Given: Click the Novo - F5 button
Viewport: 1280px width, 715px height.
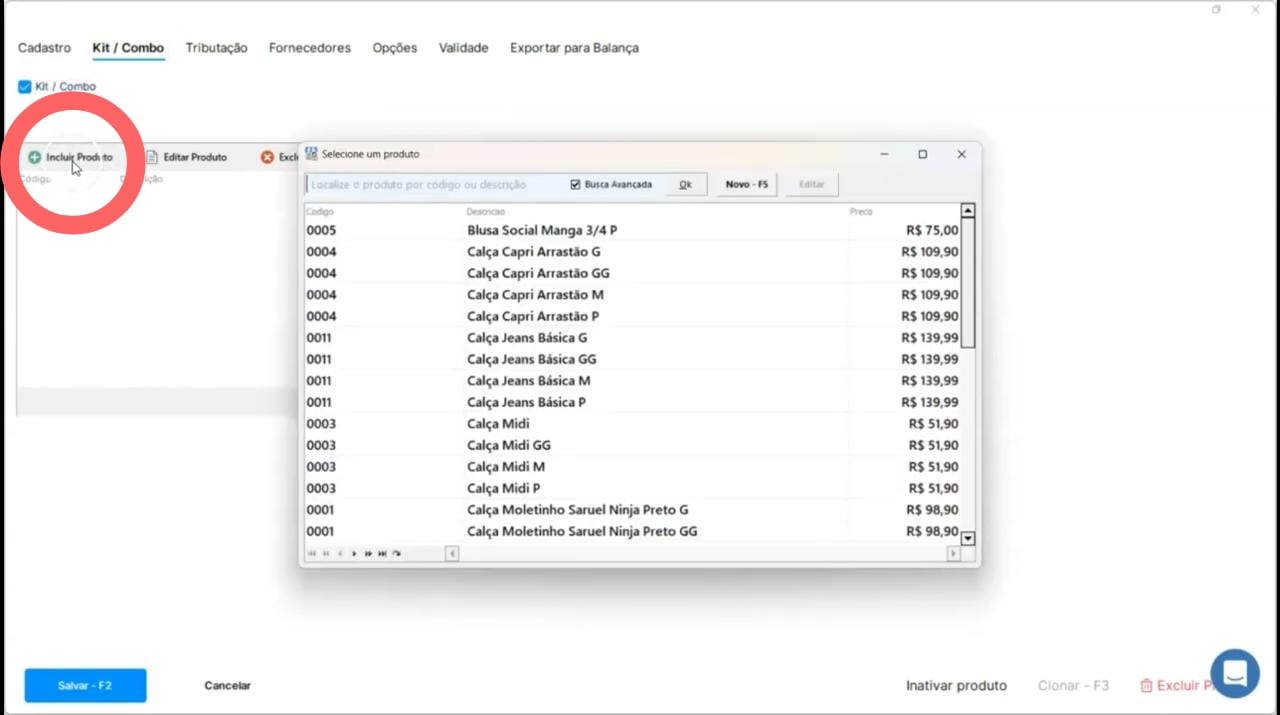Looking at the screenshot, I should point(745,184).
